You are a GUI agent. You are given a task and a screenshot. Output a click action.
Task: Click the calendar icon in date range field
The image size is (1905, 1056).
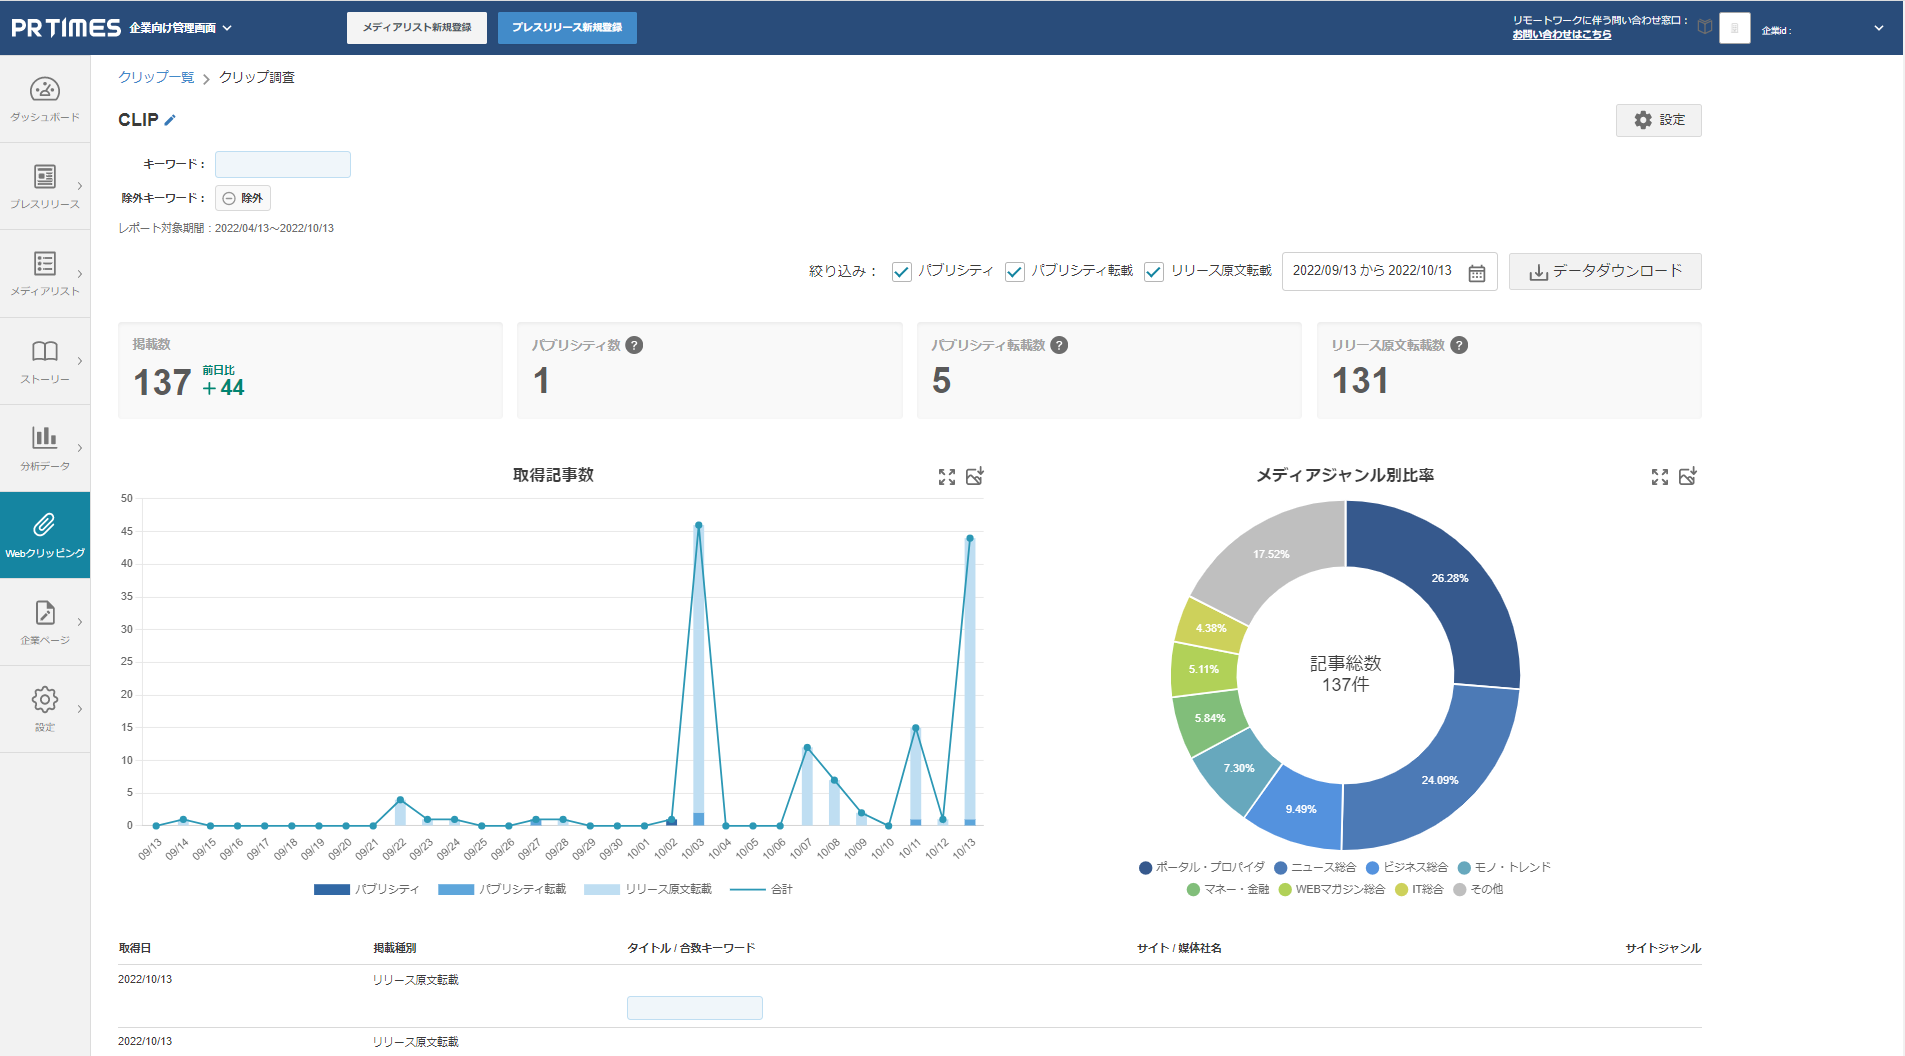tap(1476, 273)
